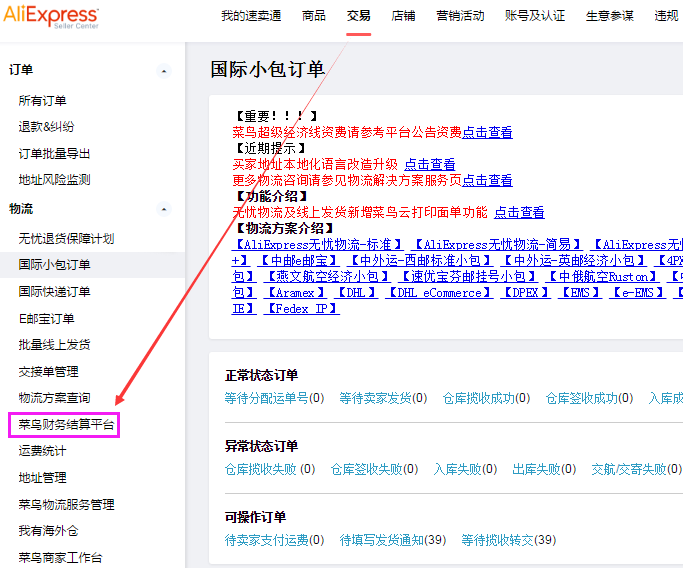Open the 生意参谋 top menu
This screenshot has height=568, width=683.
tap(609, 16)
